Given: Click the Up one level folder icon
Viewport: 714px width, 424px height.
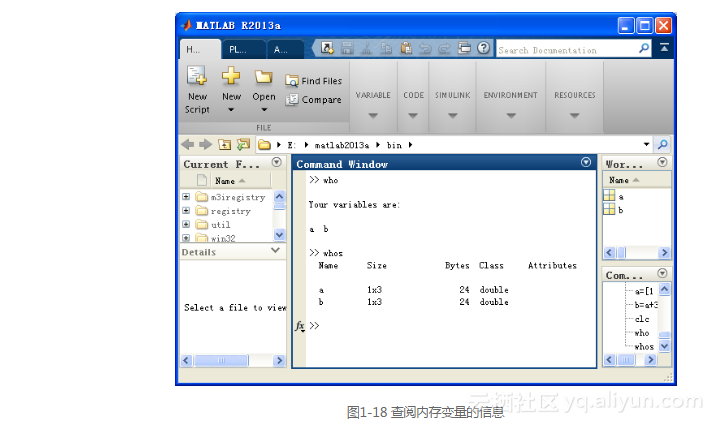Looking at the screenshot, I should tap(224, 145).
